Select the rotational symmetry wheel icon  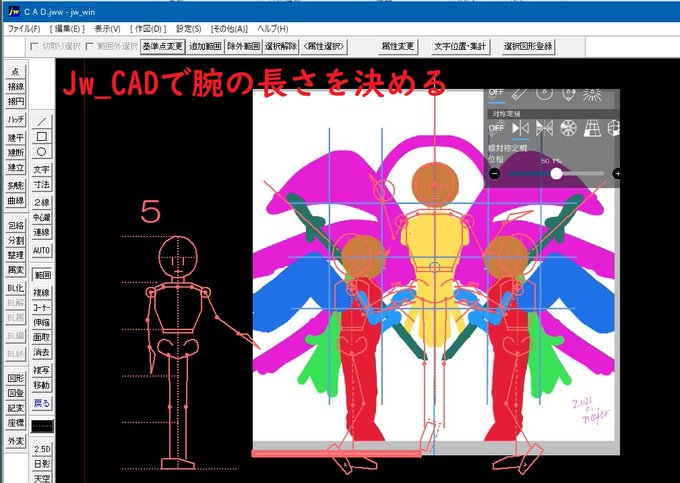tap(568, 128)
